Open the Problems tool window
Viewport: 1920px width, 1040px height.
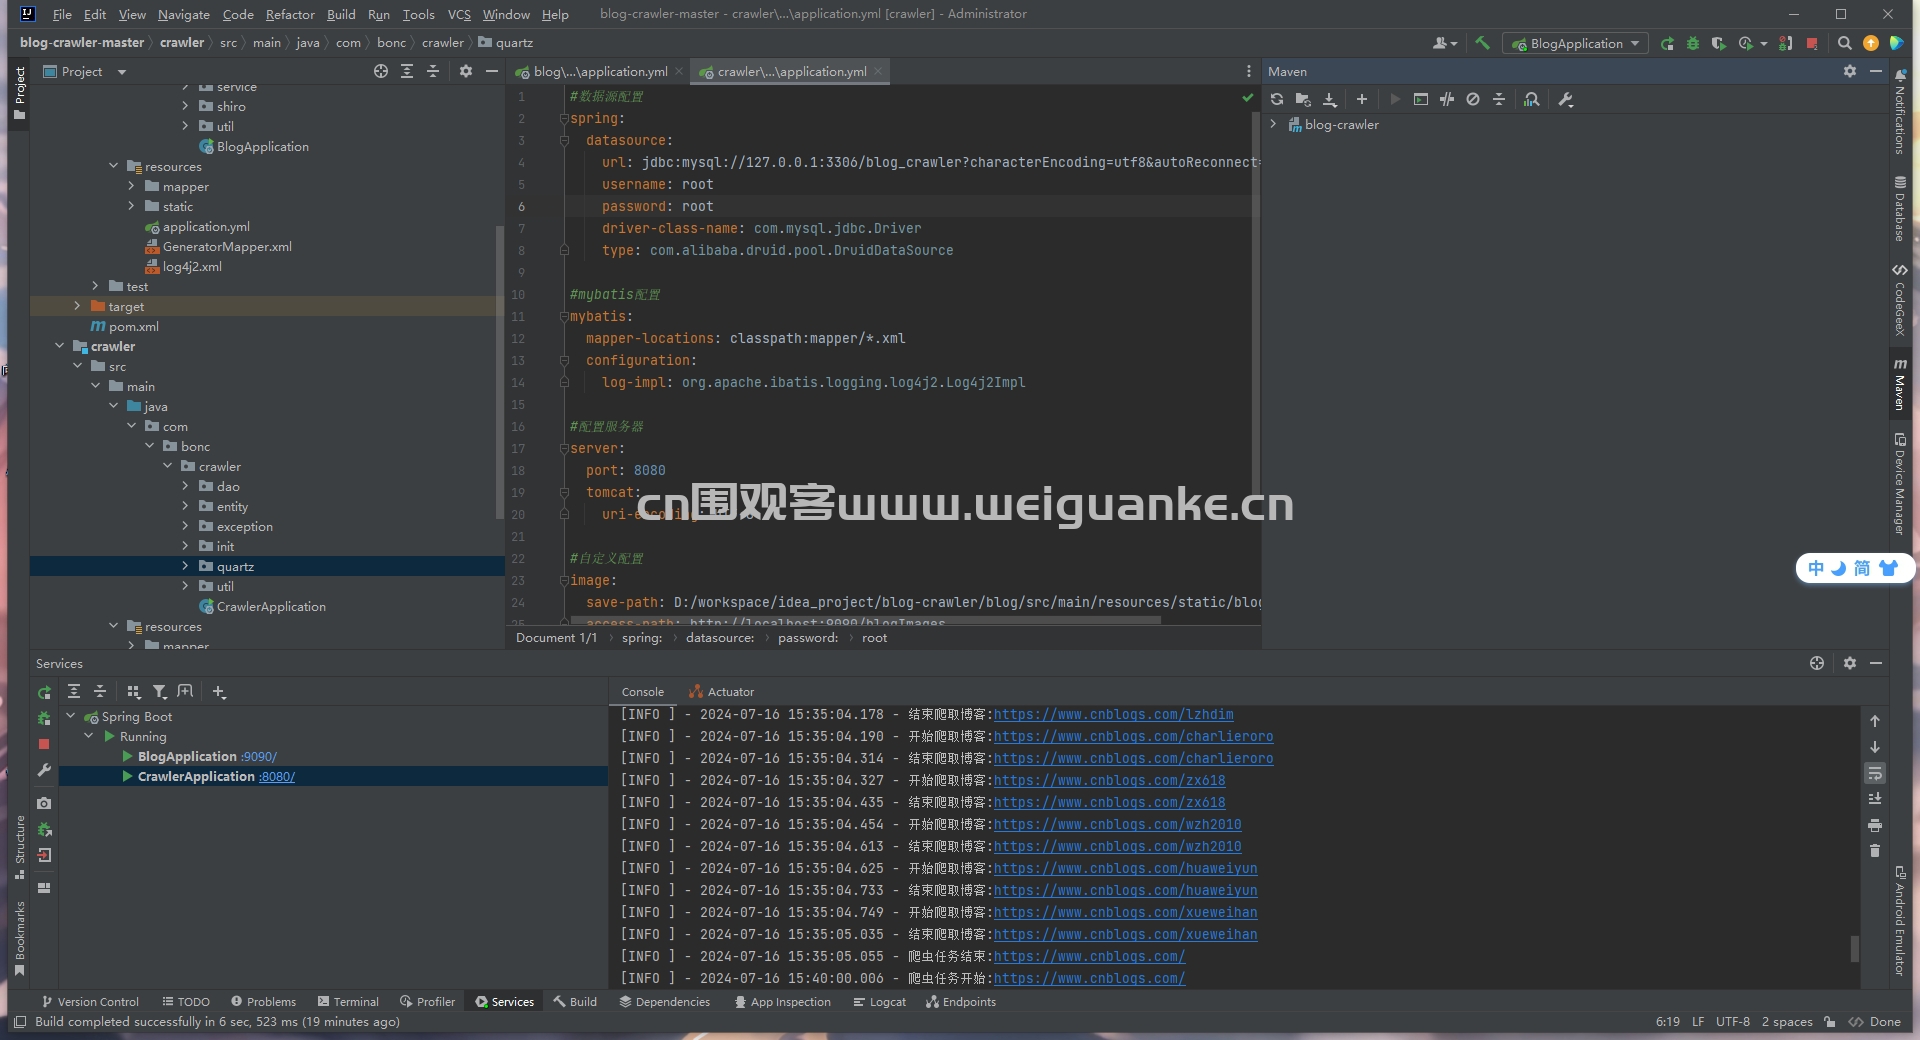[x=263, y=1001]
